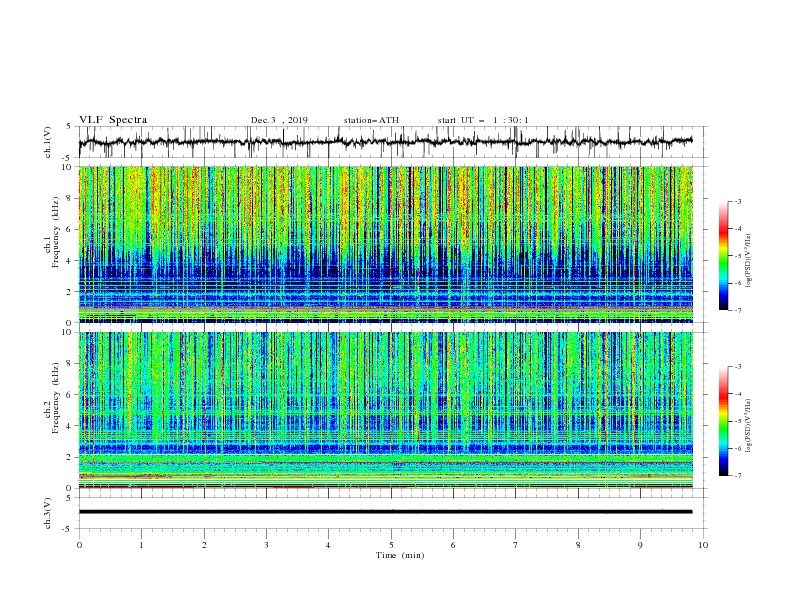Click the "7" tick on the time axis
The height and width of the screenshot is (612, 792).
[x=516, y=545]
